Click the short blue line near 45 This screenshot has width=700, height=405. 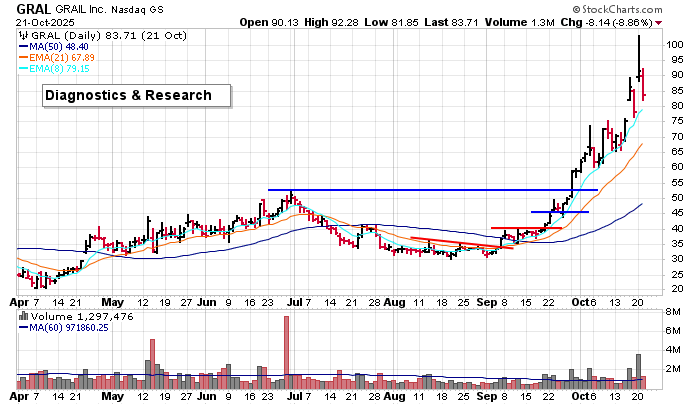click(x=560, y=212)
